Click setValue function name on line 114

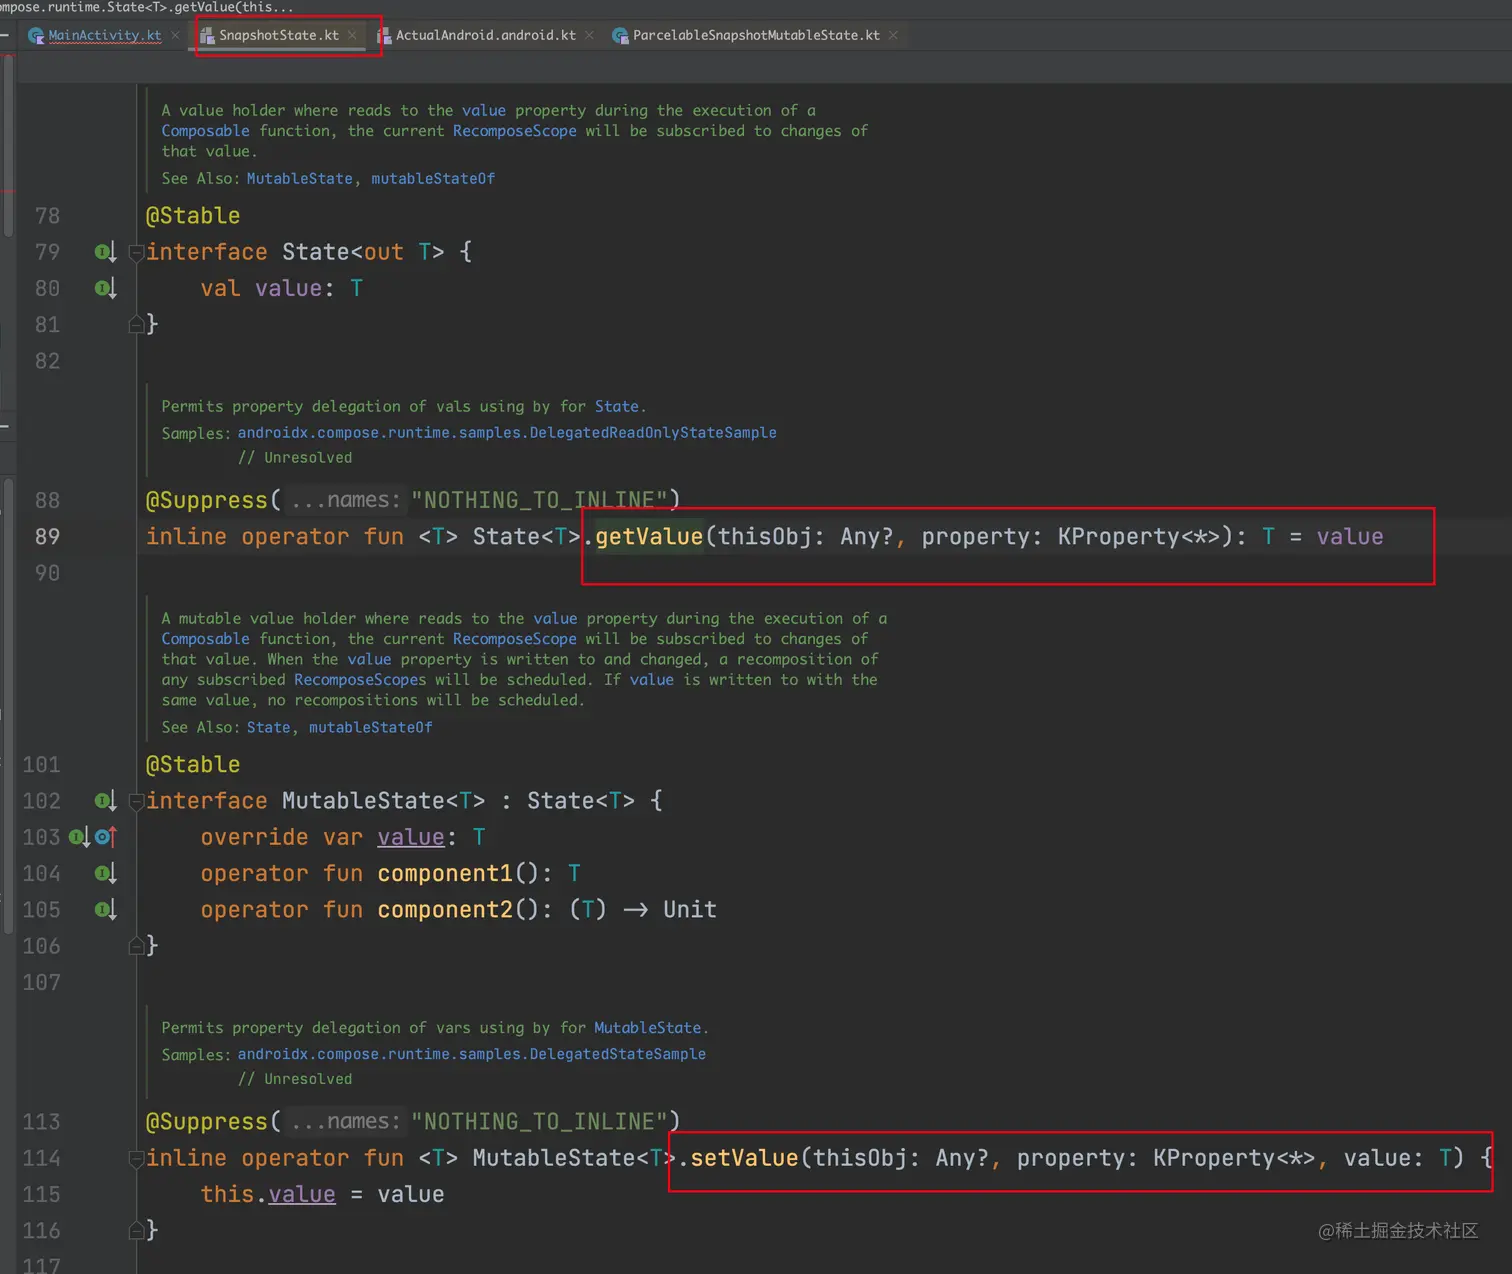tap(744, 1158)
